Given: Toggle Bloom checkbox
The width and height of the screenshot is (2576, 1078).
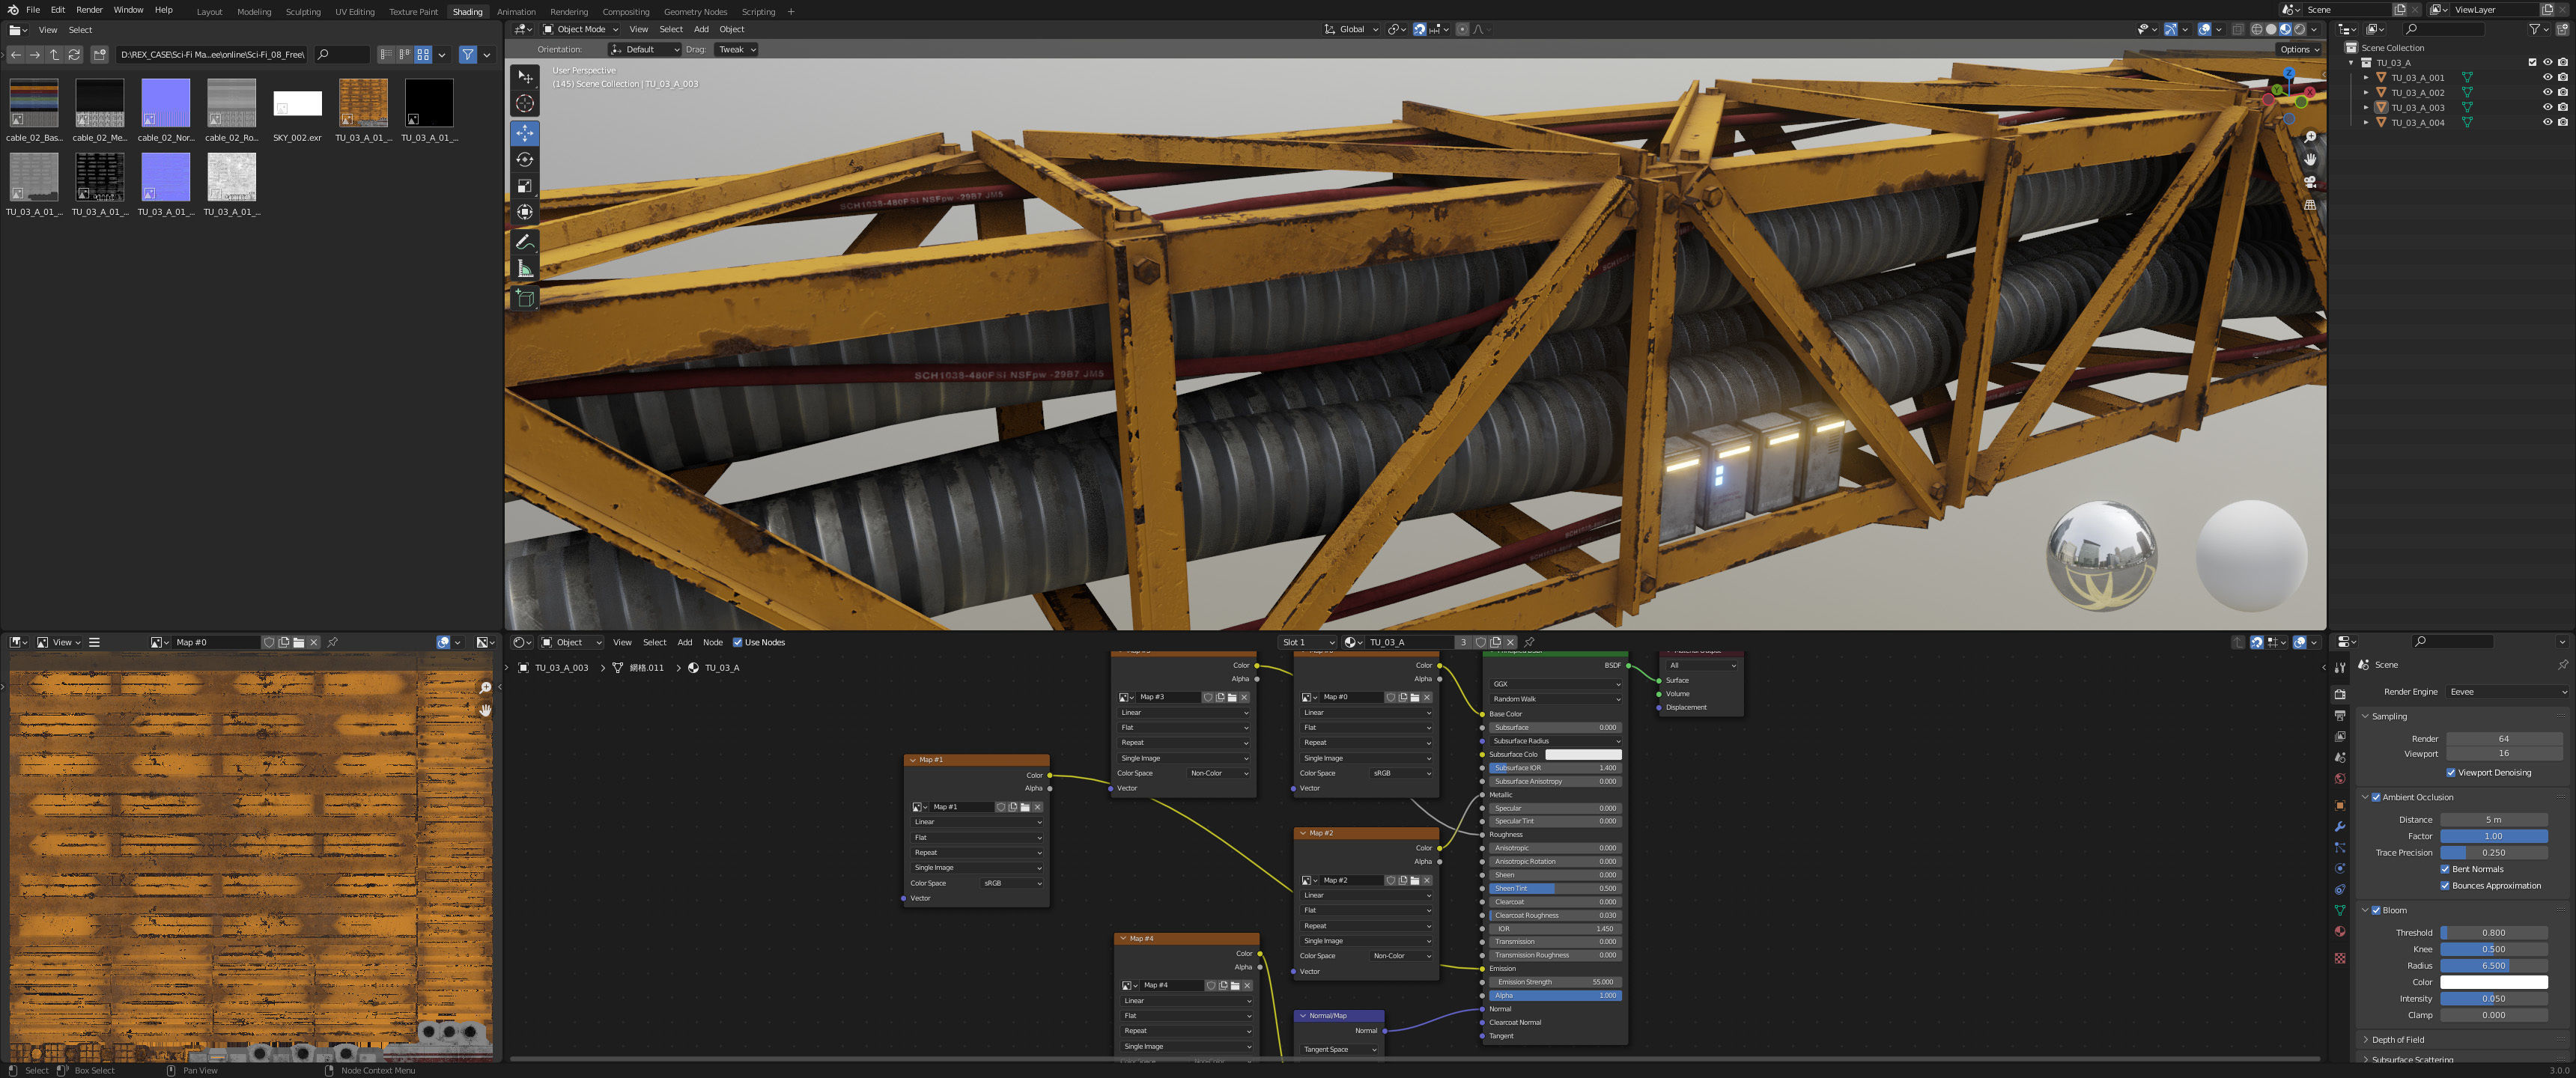Looking at the screenshot, I should pos(2376,911).
